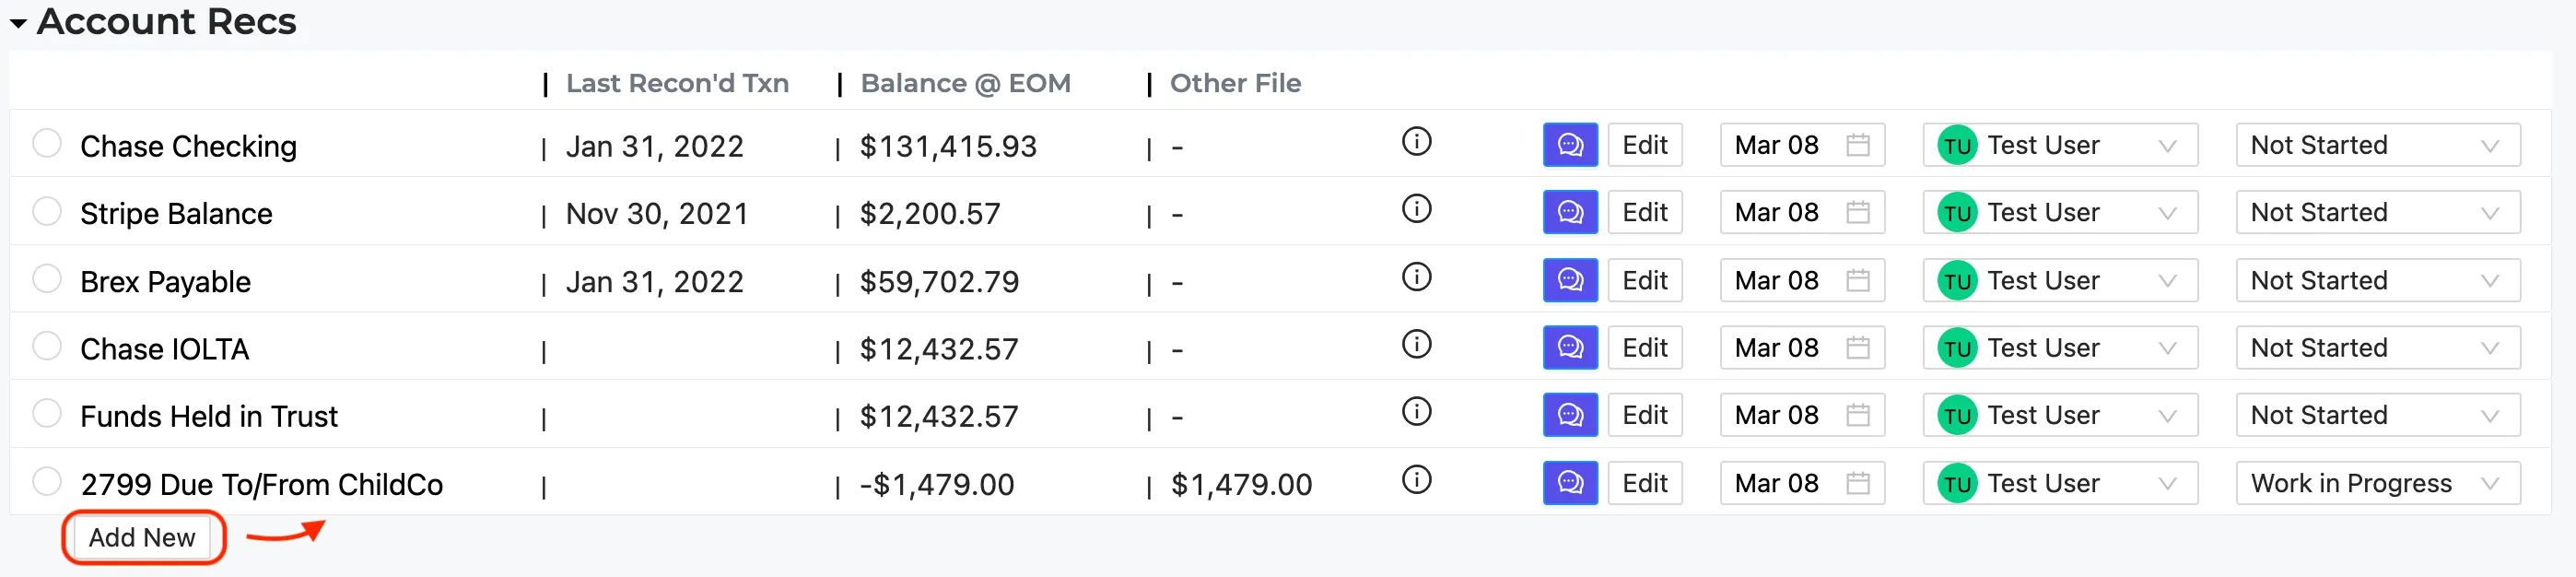Show info for the Chase IOLTA row

[1416, 345]
